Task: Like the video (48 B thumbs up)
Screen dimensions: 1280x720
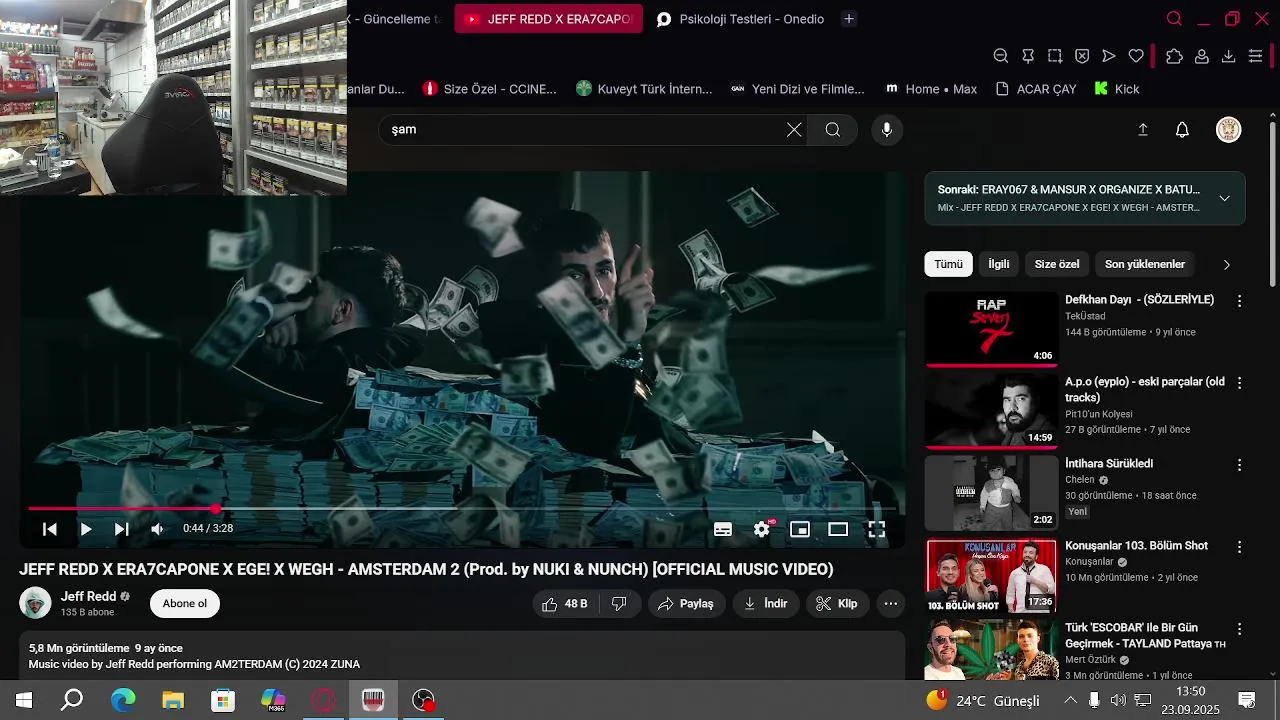Action: 565,604
